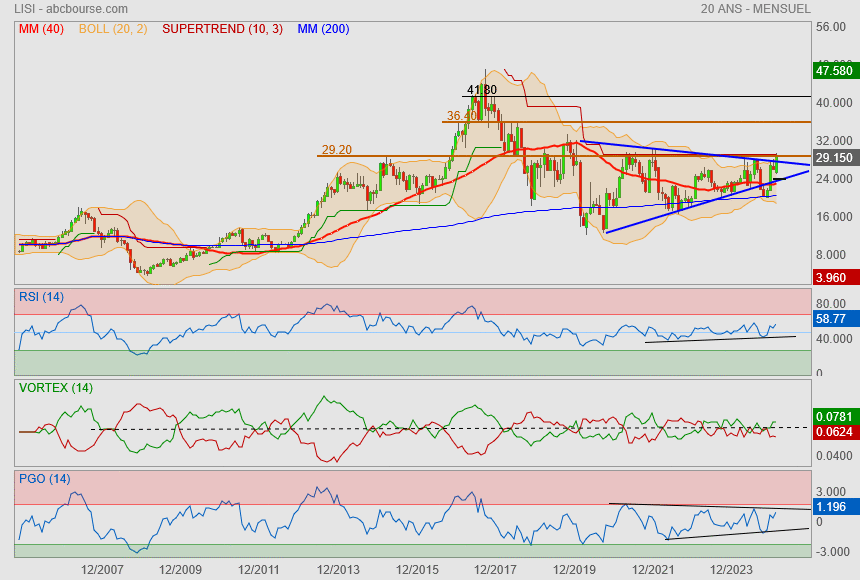Click the 12/2017 date axis label
The width and height of the screenshot is (860, 580).
[495, 570]
